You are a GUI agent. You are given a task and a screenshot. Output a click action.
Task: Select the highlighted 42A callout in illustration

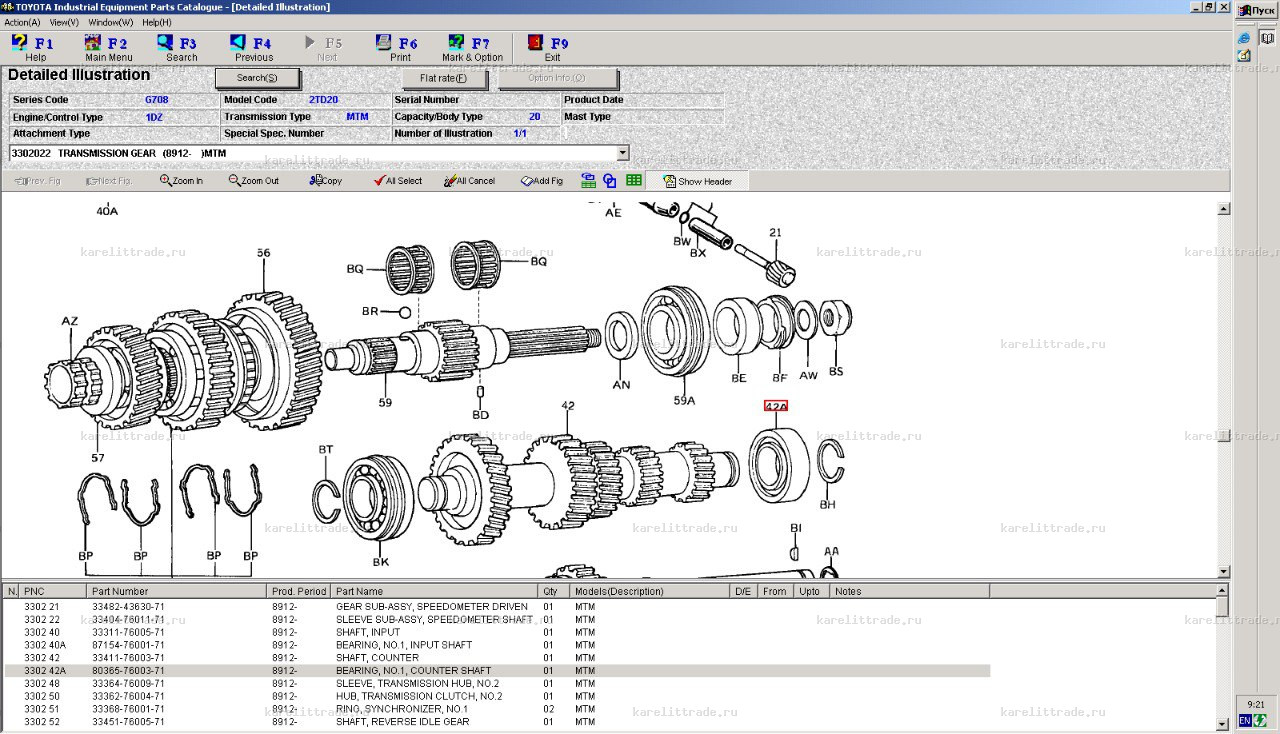776,406
